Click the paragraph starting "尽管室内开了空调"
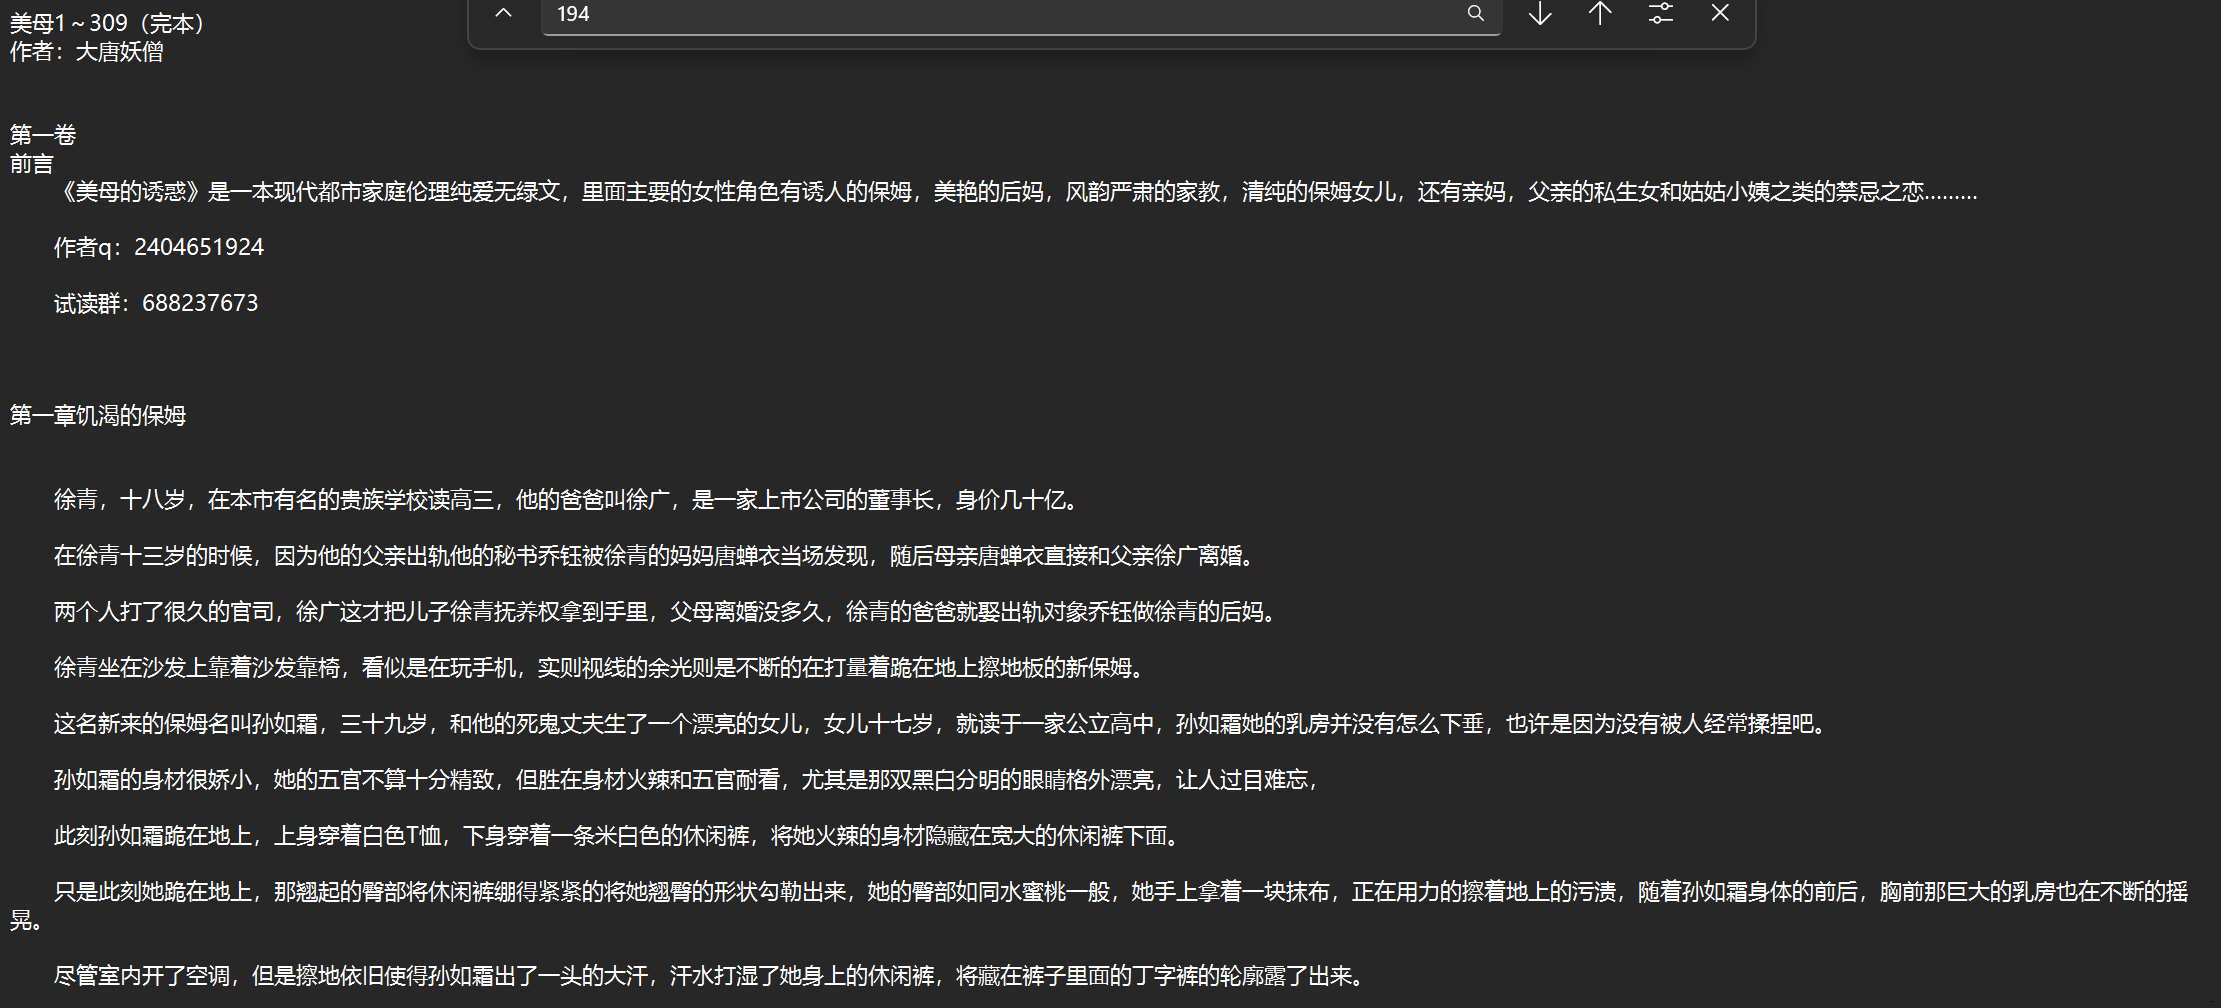 [710, 976]
